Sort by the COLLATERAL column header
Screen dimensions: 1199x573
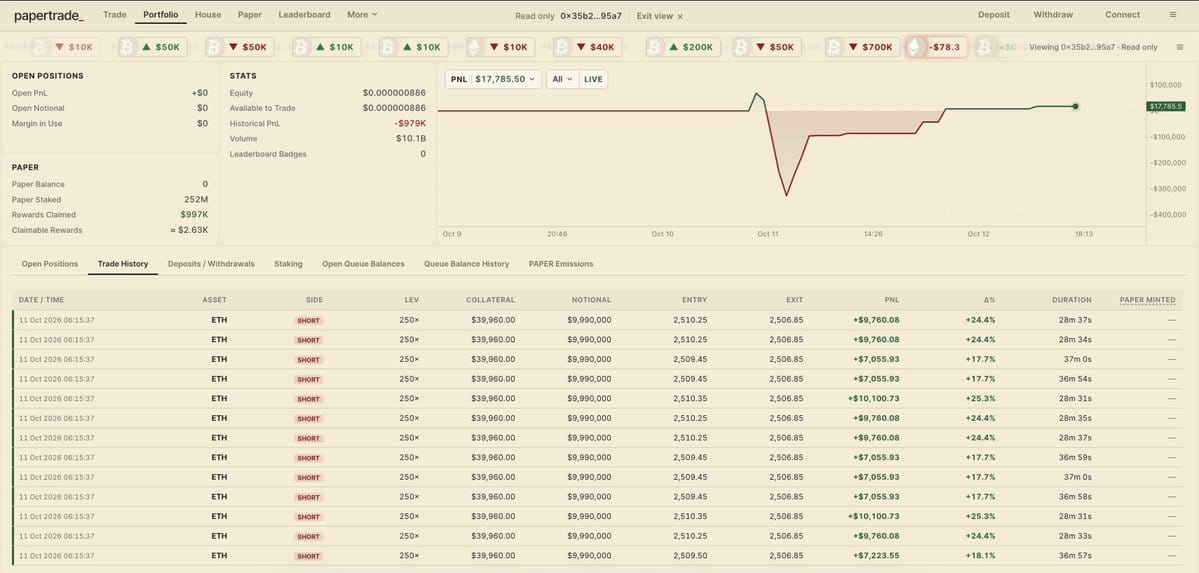click(x=490, y=300)
